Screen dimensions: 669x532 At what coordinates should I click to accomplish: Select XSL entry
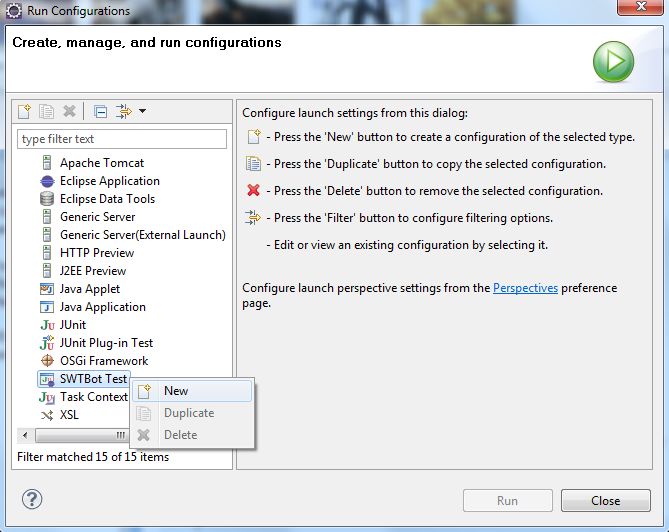[x=69, y=415]
